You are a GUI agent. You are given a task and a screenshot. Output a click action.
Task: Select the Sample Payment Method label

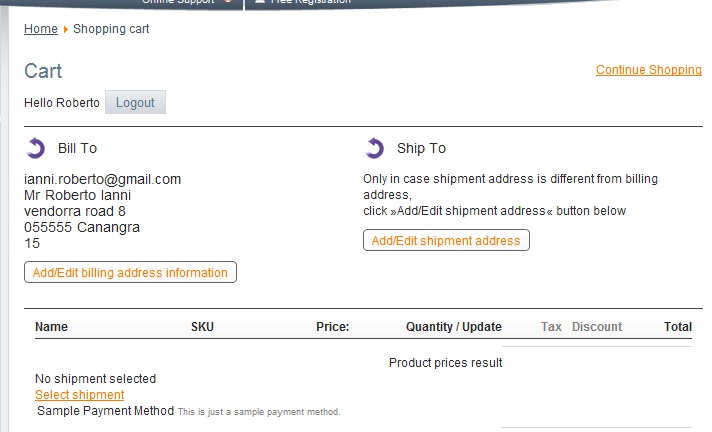coord(105,411)
